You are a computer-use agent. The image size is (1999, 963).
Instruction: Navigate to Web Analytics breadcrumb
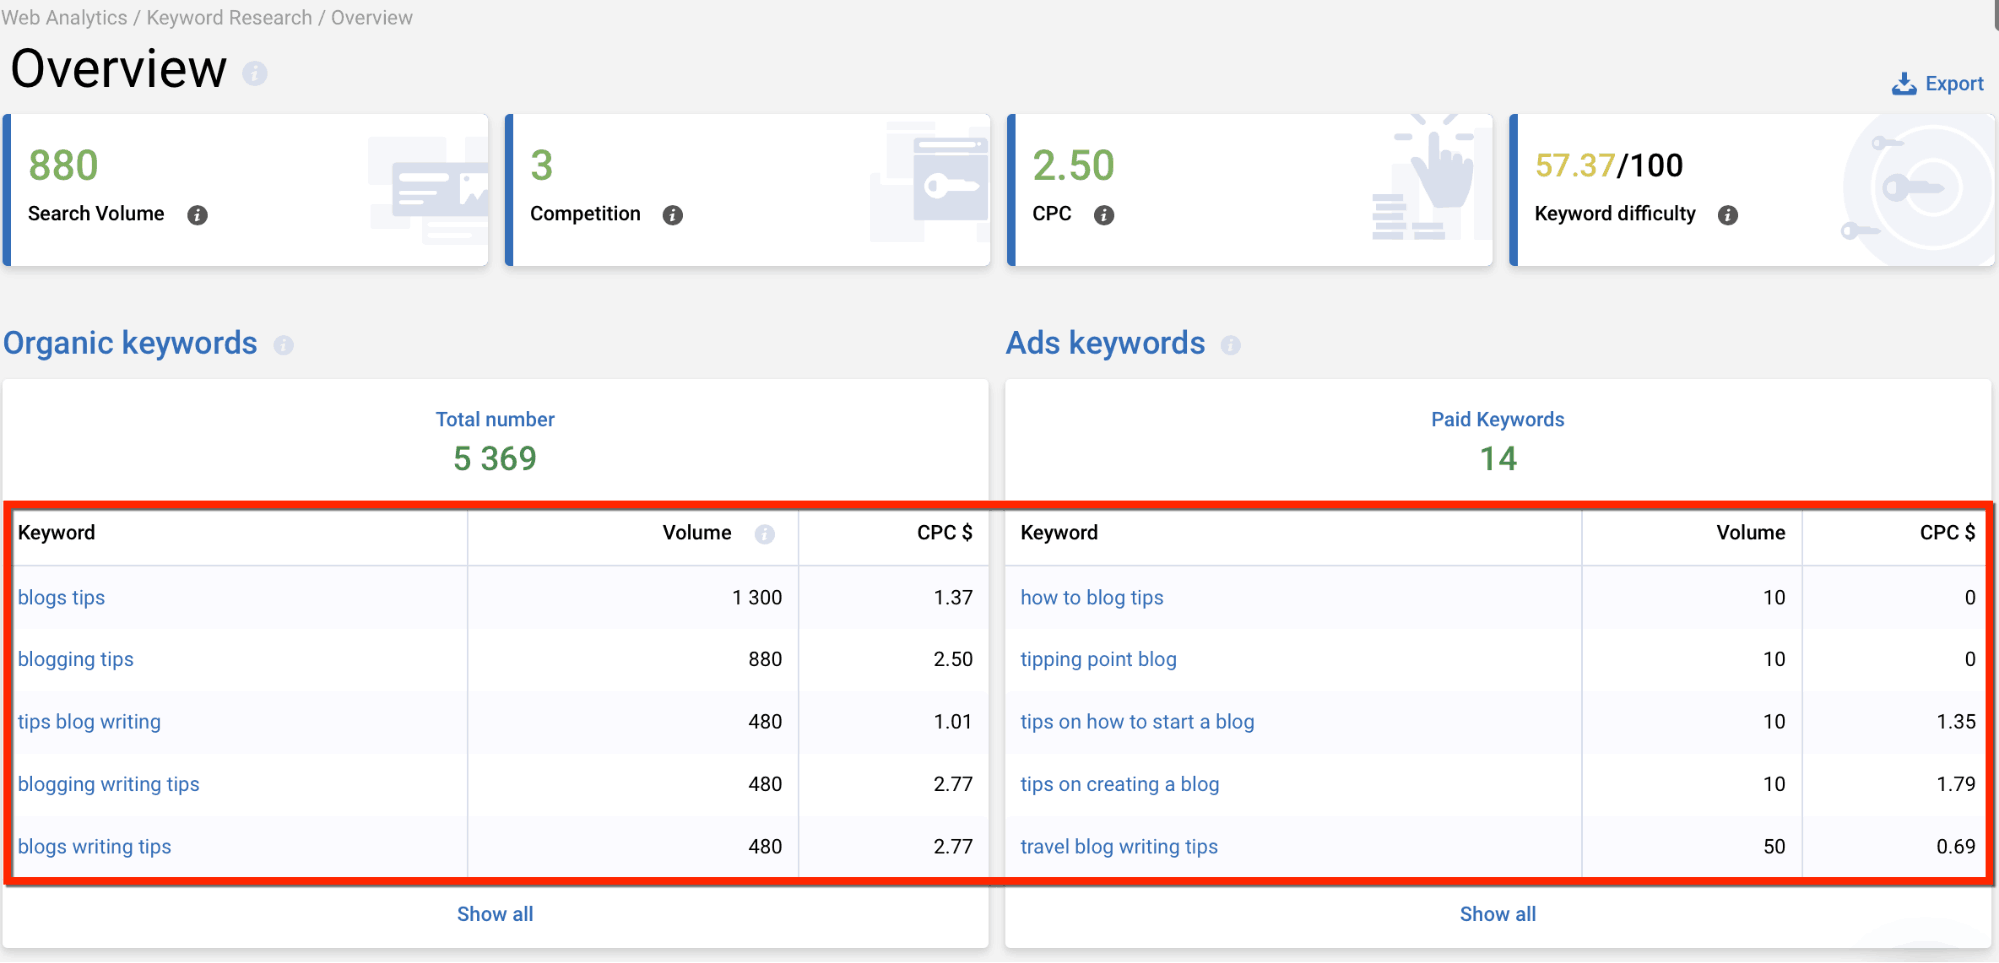[x=64, y=18]
